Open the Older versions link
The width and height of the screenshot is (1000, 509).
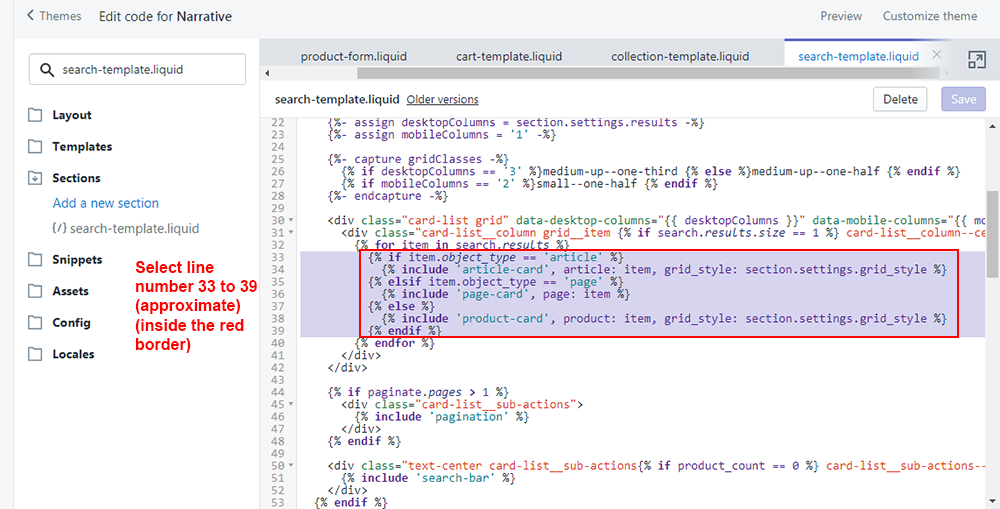(442, 100)
